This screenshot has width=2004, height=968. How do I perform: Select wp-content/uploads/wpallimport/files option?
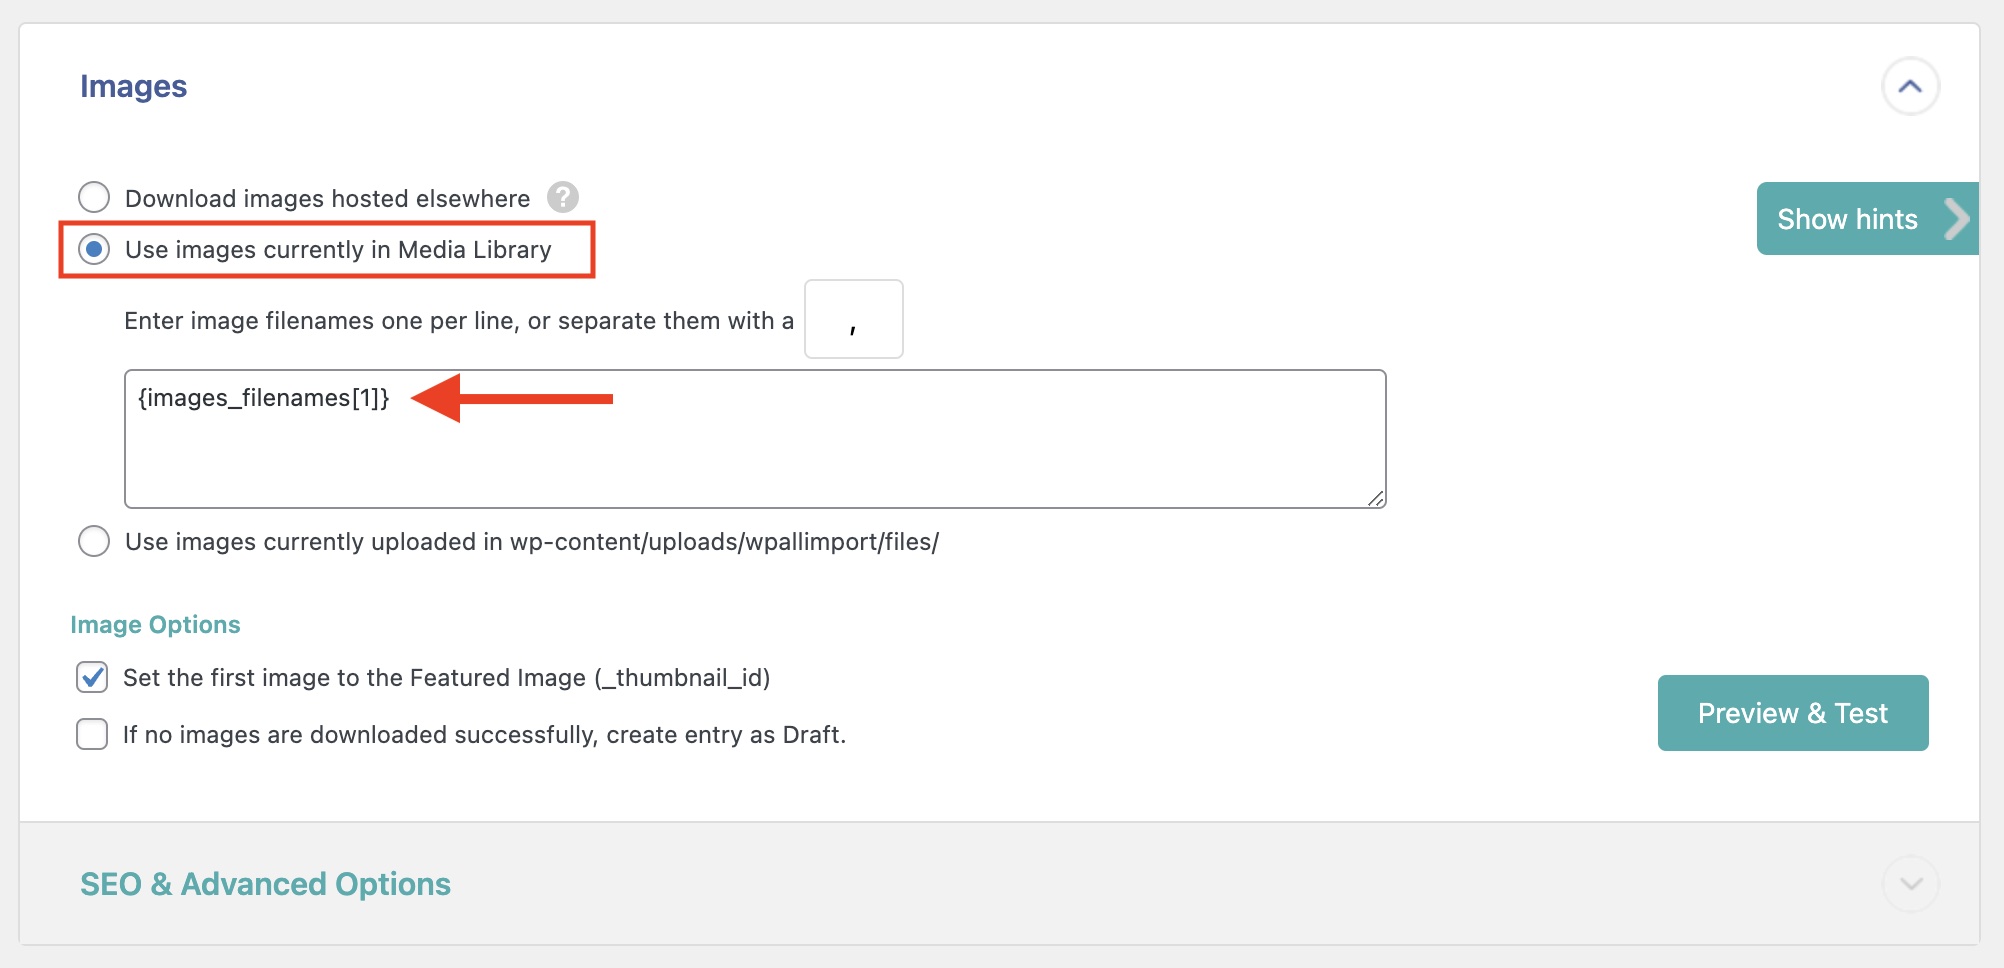point(94,541)
